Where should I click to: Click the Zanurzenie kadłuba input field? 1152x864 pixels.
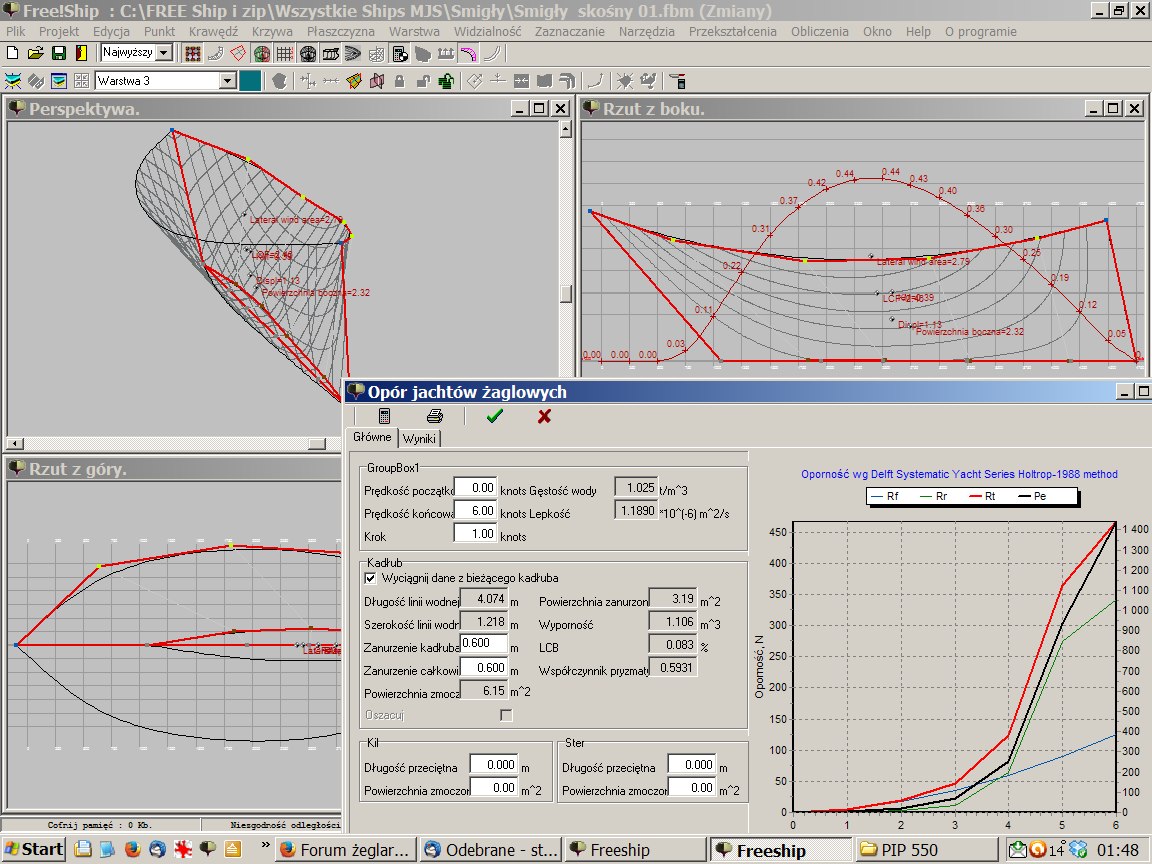pos(483,645)
